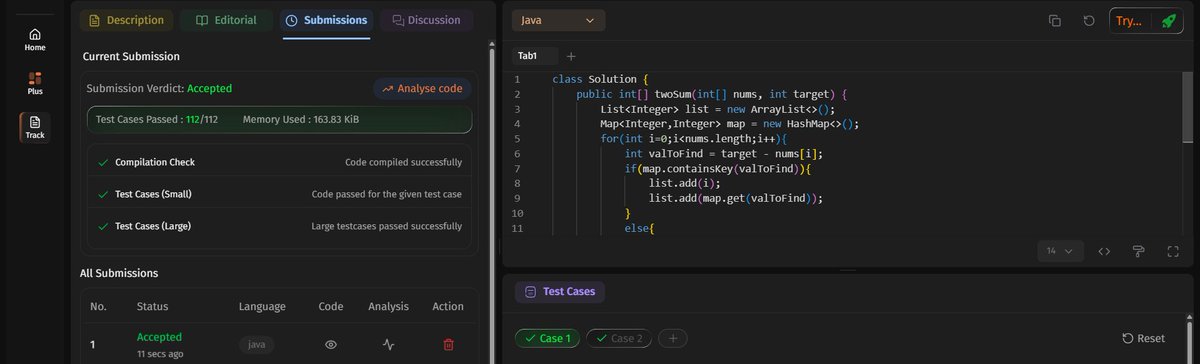The image size is (1200, 364).
Task: Toggle fullscreen editor mode
Action: (x=1173, y=251)
